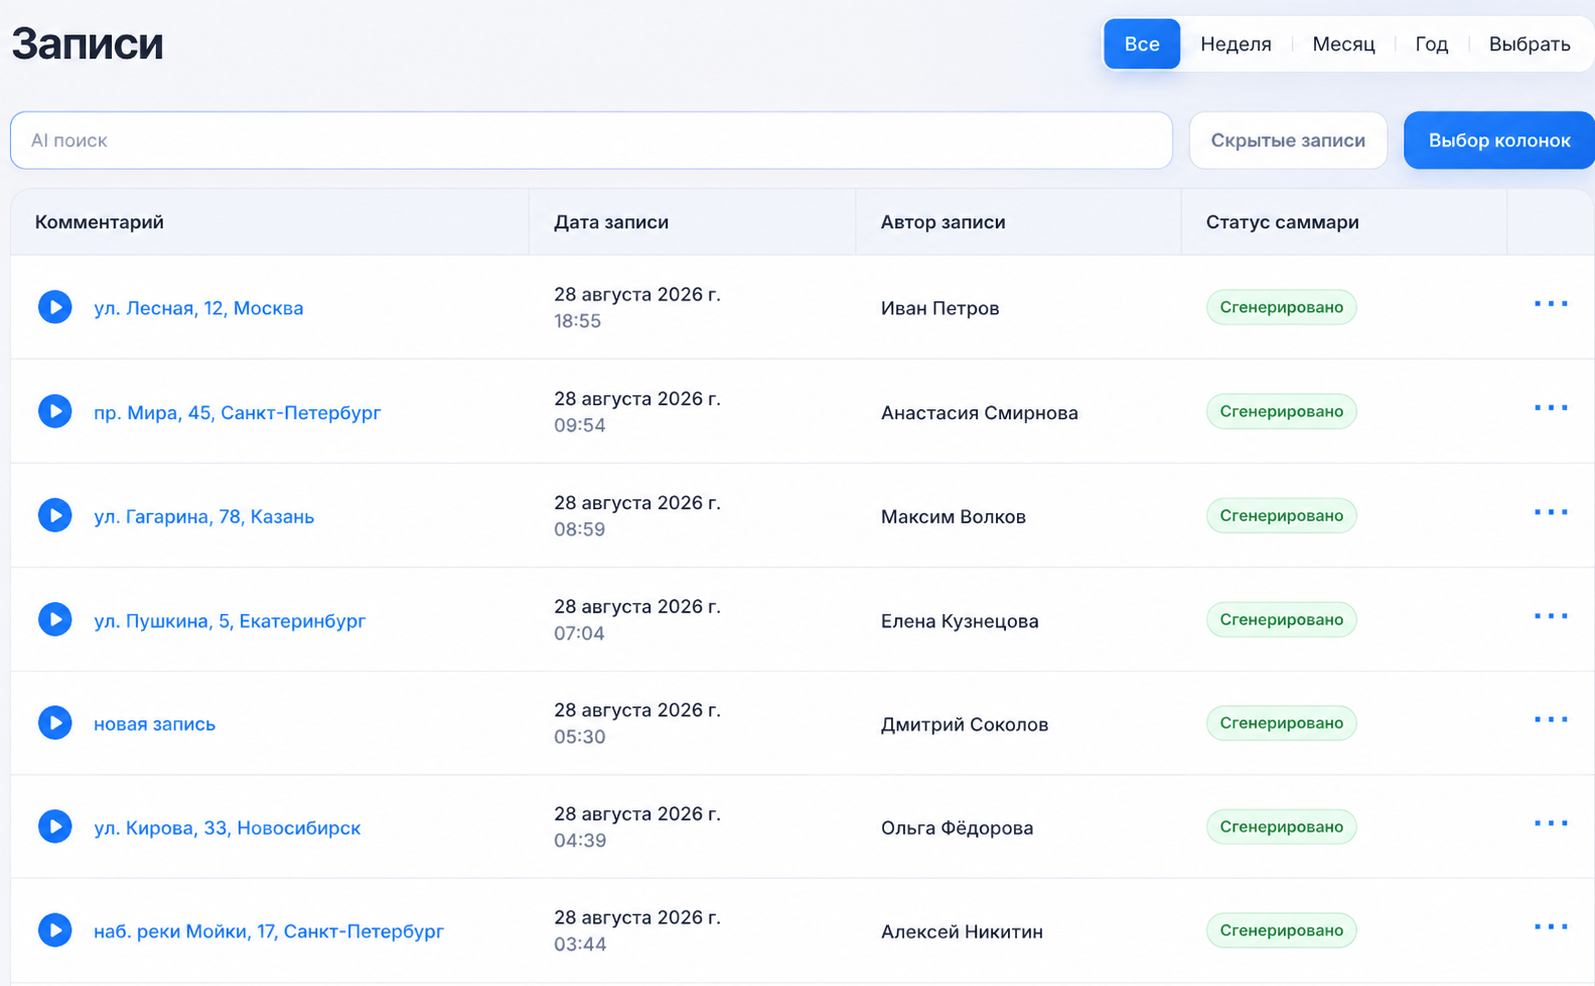Click the Записи page heading
Viewport: 1595px width, 986px height.
pyautogui.click(x=87, y=44)
